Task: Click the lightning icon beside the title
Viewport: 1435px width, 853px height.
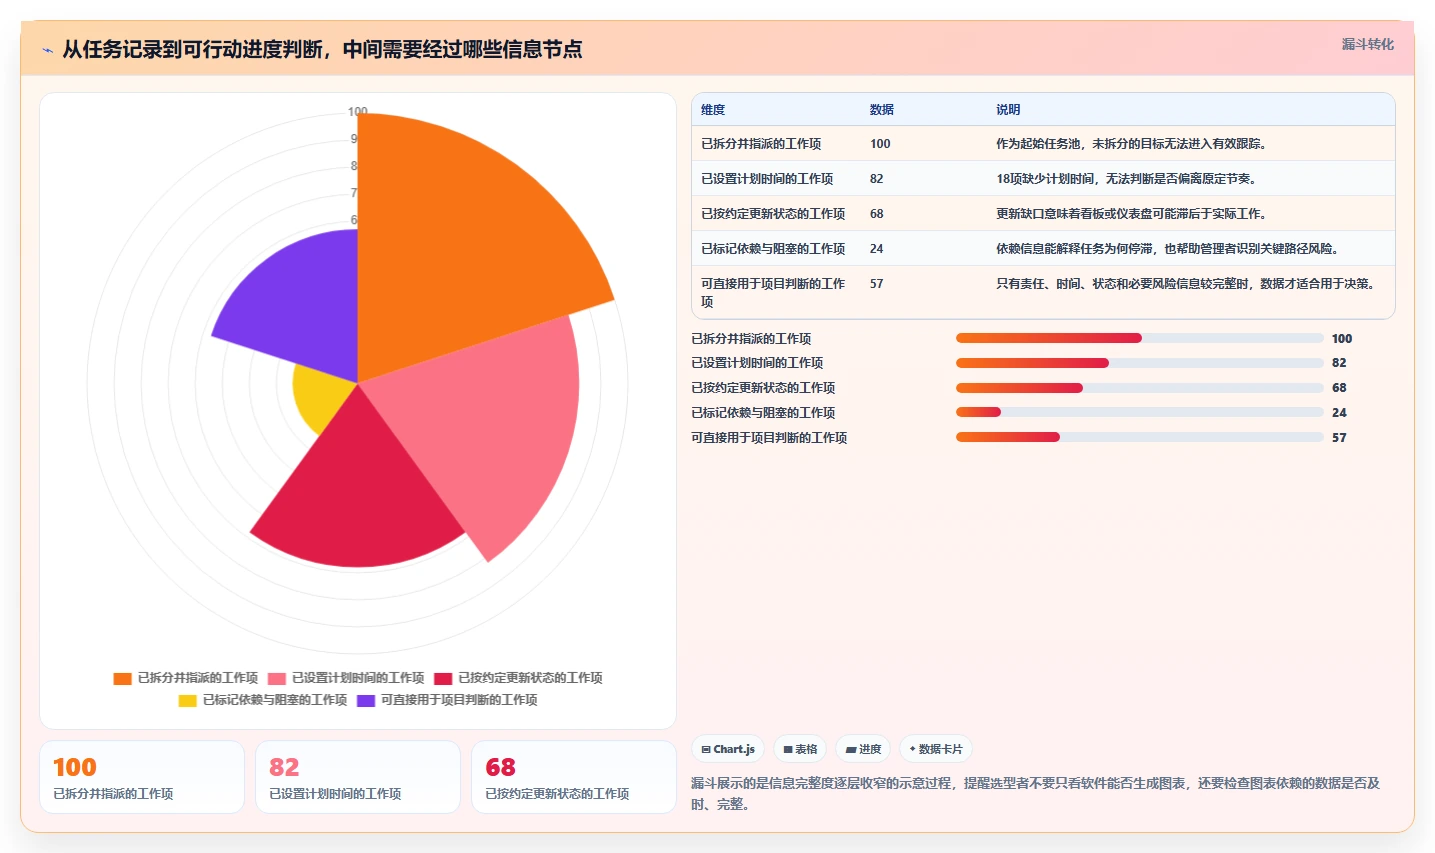Action: click(x=47, y=50)
